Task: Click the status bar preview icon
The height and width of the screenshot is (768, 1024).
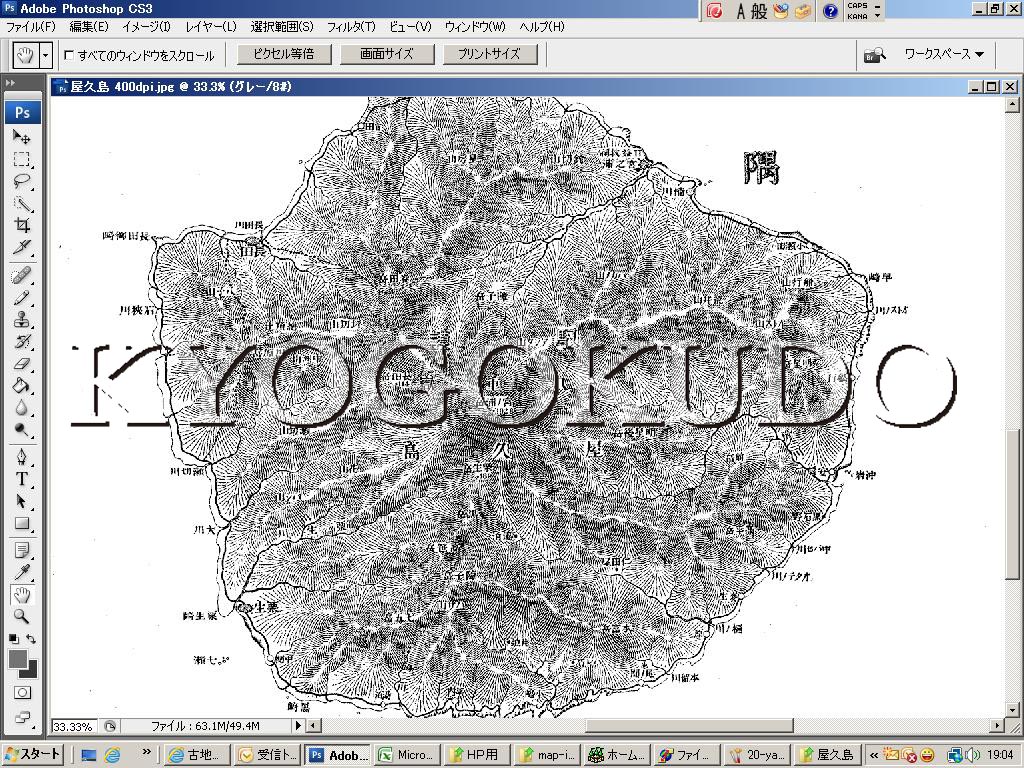Action: coord(110,726)
